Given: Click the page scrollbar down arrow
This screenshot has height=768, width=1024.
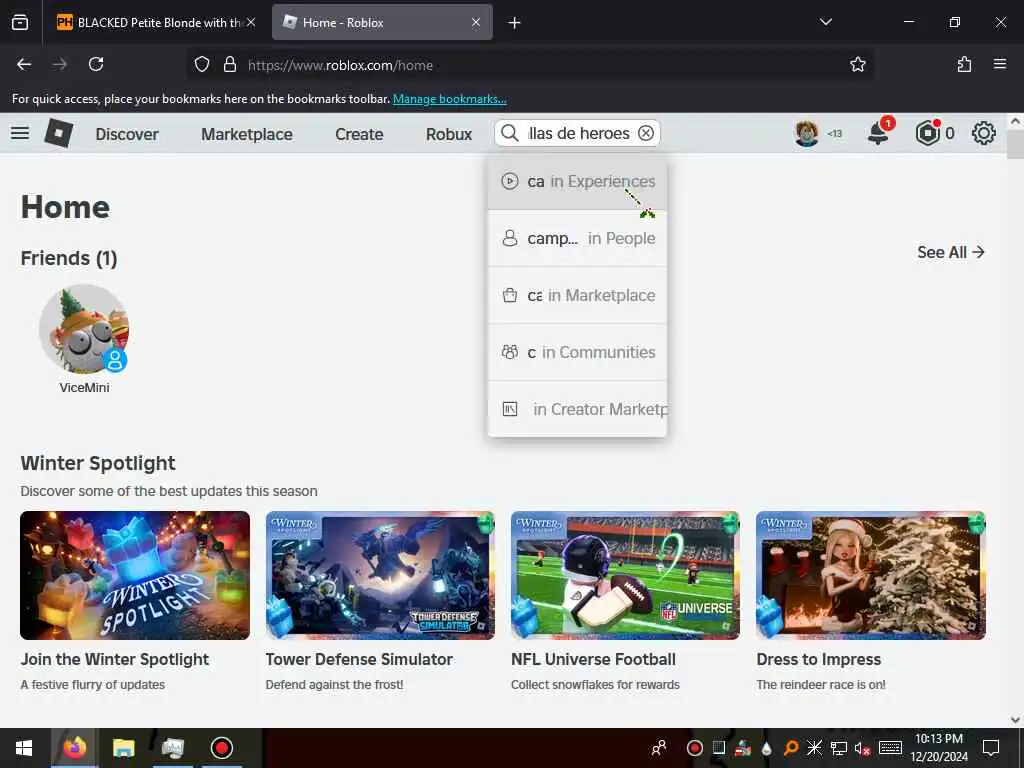Looking at the screenshot, I should point(1015,720).
